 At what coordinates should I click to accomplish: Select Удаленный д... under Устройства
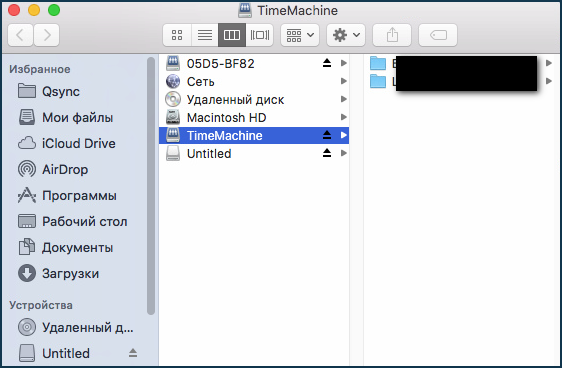pyautogui.click(x=76, y=327)
